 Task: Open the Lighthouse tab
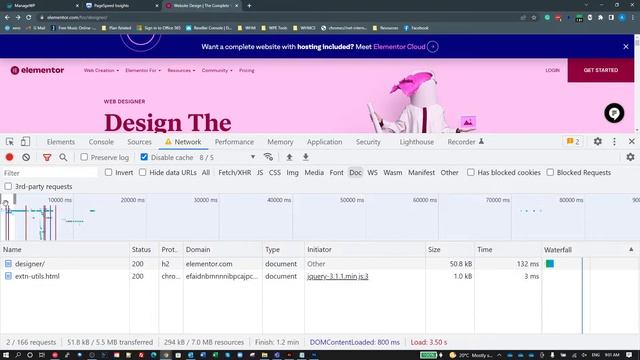pos(417,142)
